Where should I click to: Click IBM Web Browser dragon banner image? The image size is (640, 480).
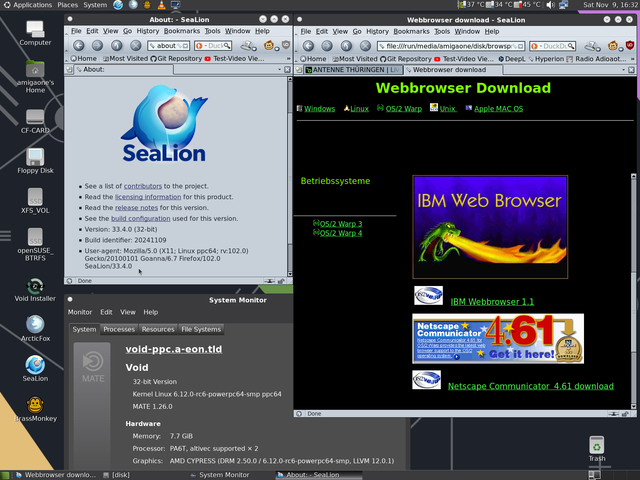pos(490,227)
